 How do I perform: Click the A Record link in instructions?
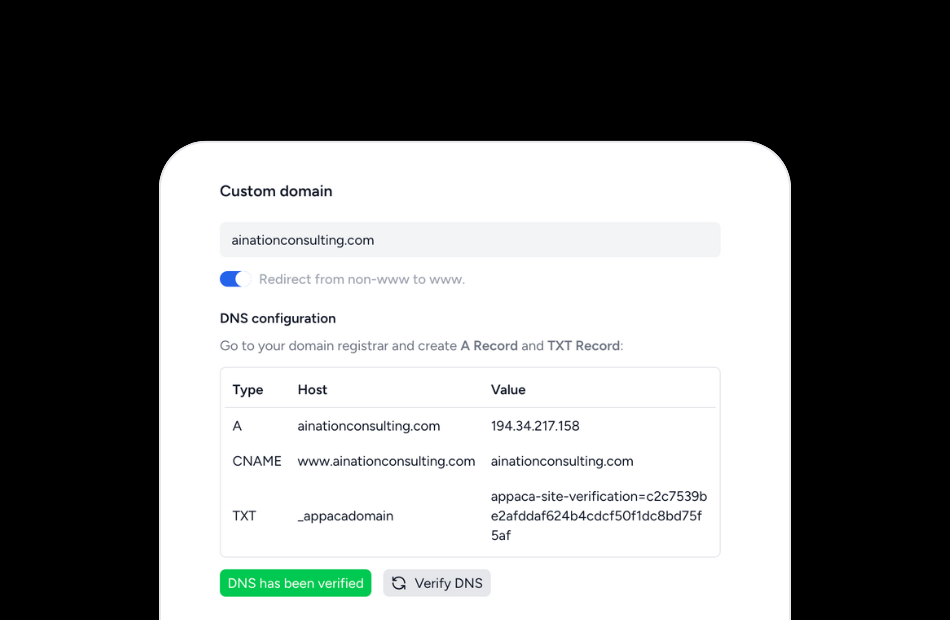(489, 345)
